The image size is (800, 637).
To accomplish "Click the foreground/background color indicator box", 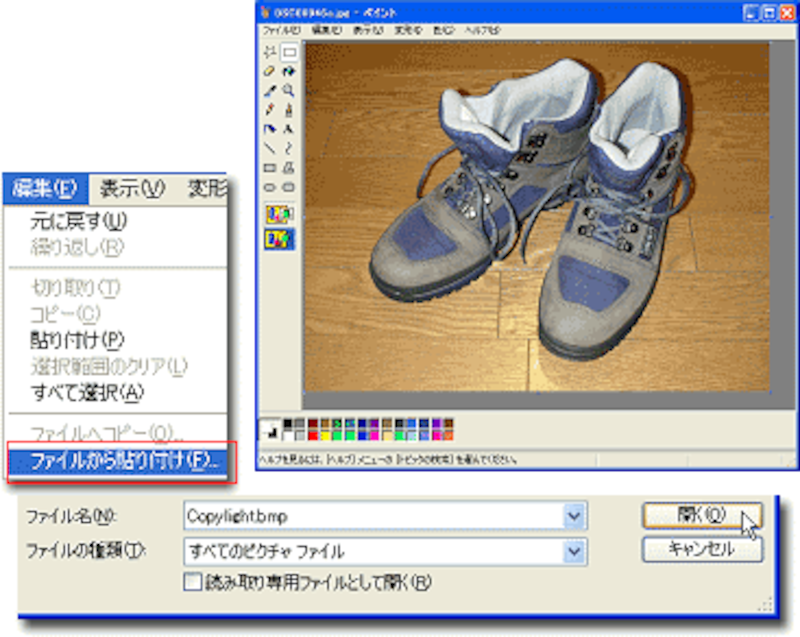I will click(x=269, y=429).
